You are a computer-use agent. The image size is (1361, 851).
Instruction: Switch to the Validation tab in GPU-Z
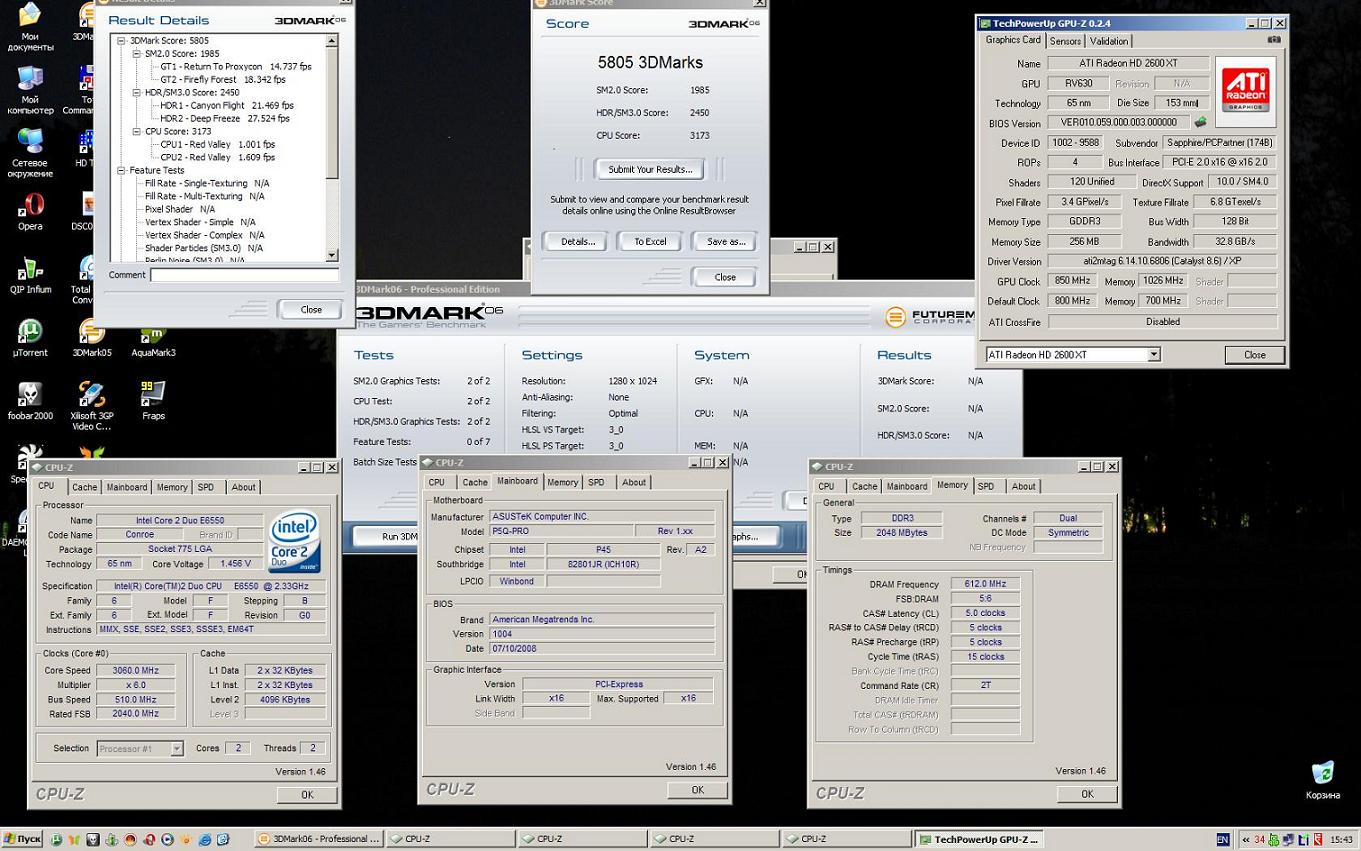1109,41
